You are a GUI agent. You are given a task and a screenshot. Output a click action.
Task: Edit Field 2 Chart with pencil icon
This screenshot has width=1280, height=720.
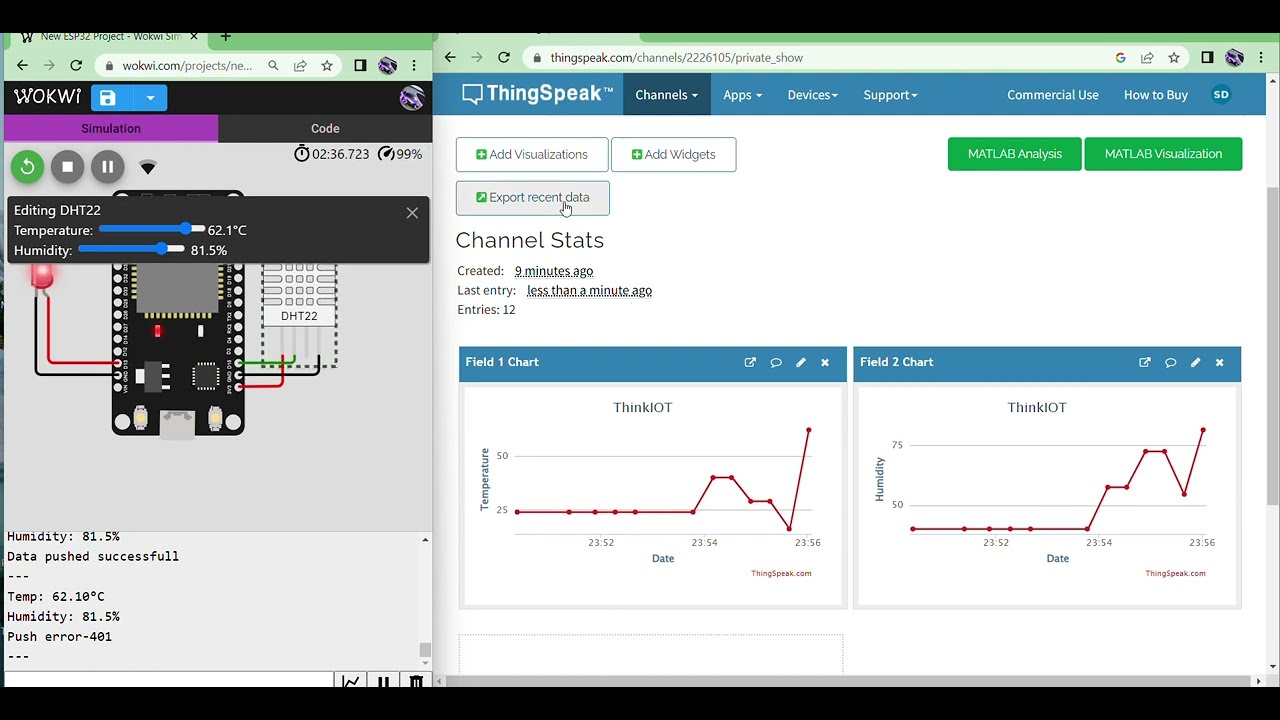point(1195,362)
